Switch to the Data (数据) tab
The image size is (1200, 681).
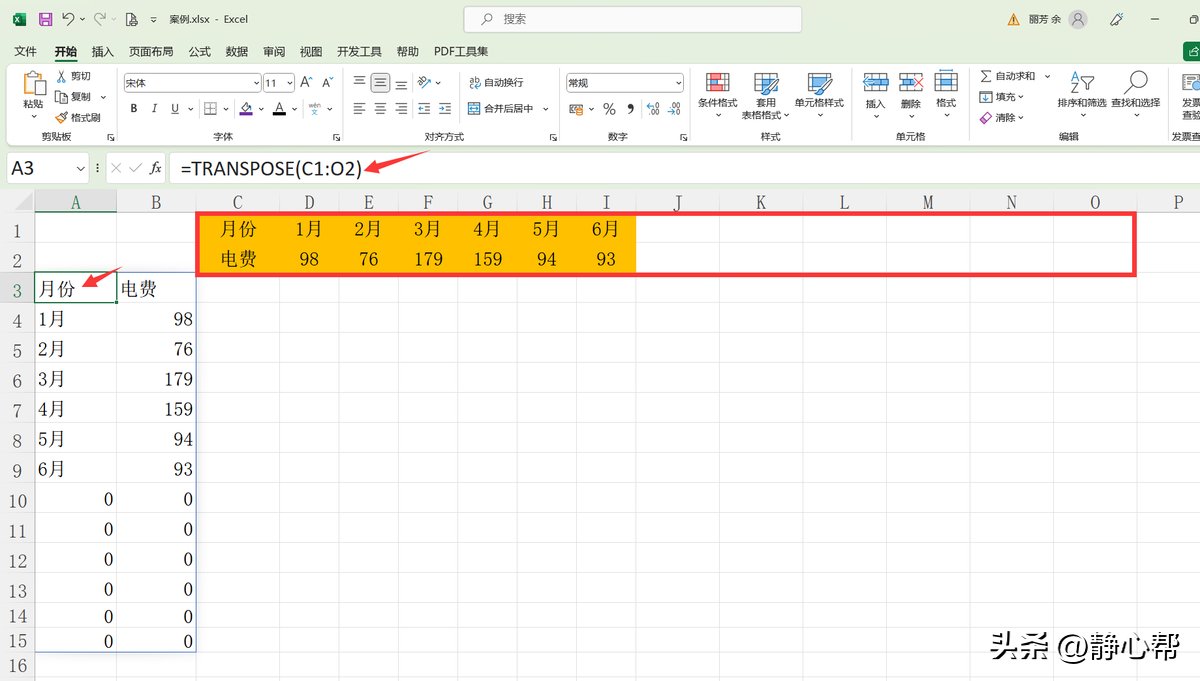237,52
